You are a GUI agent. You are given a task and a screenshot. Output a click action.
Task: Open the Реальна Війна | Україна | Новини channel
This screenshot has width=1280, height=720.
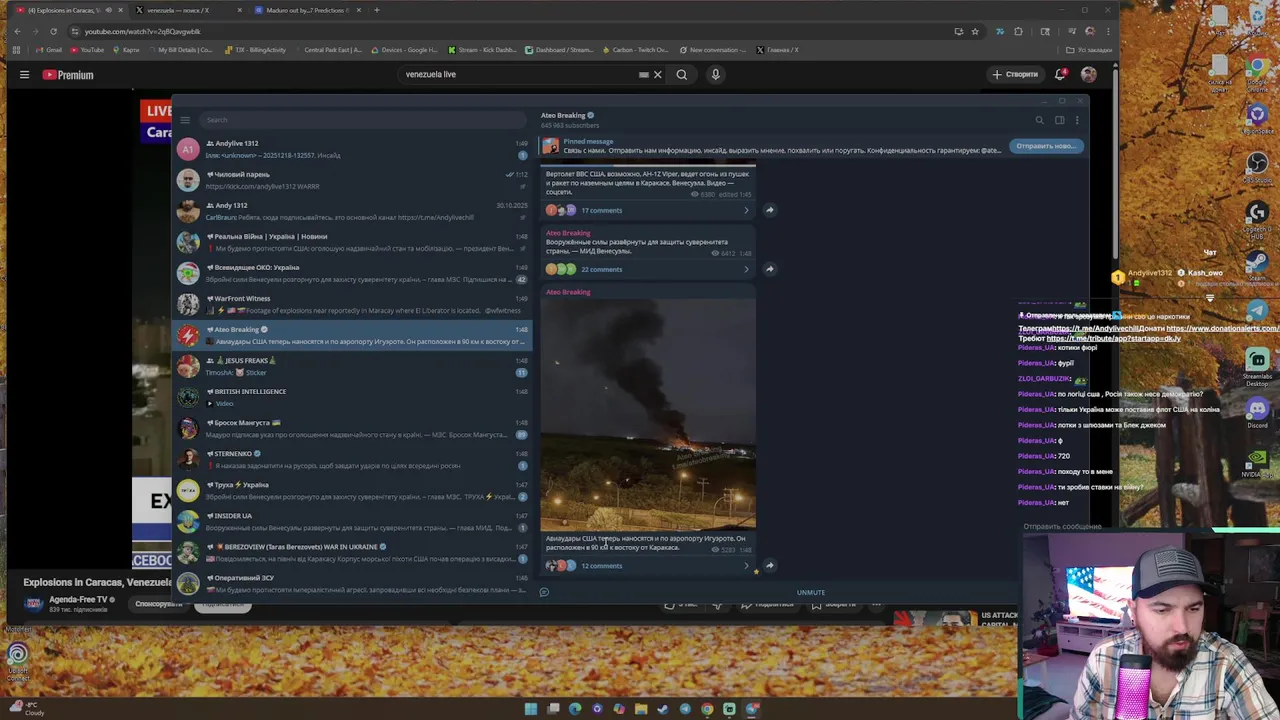352,242
